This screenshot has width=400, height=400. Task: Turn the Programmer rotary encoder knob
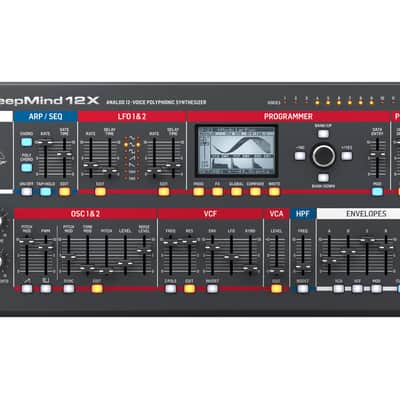[323, 155]
